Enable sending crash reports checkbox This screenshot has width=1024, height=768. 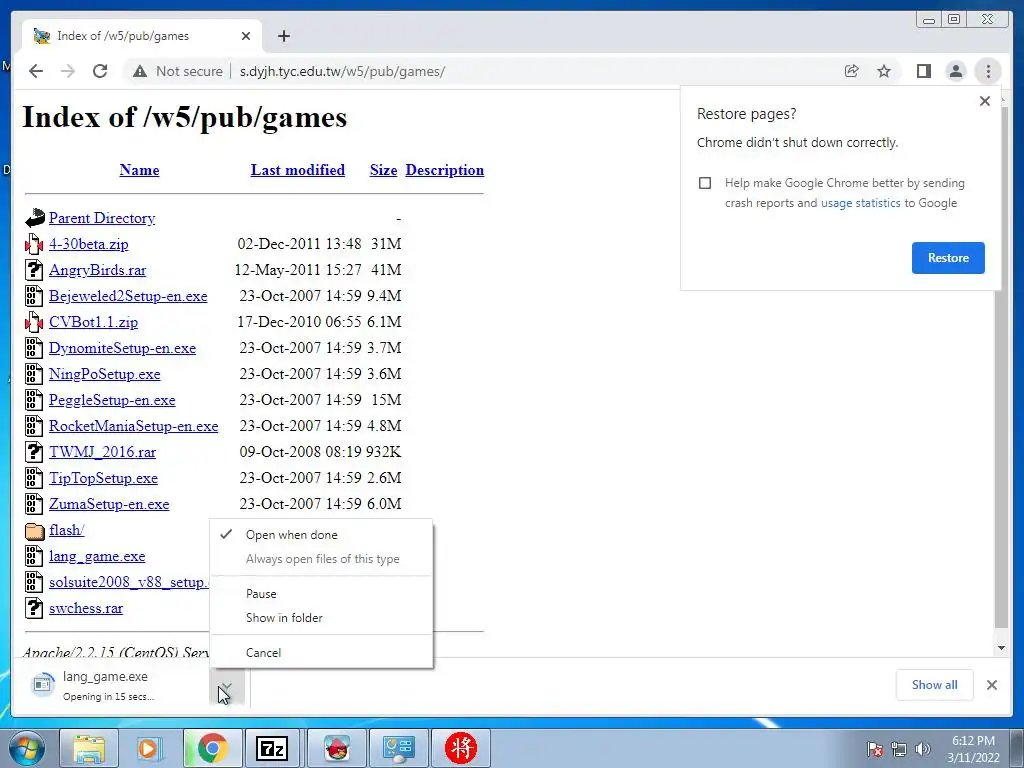[x=705, y=183]
